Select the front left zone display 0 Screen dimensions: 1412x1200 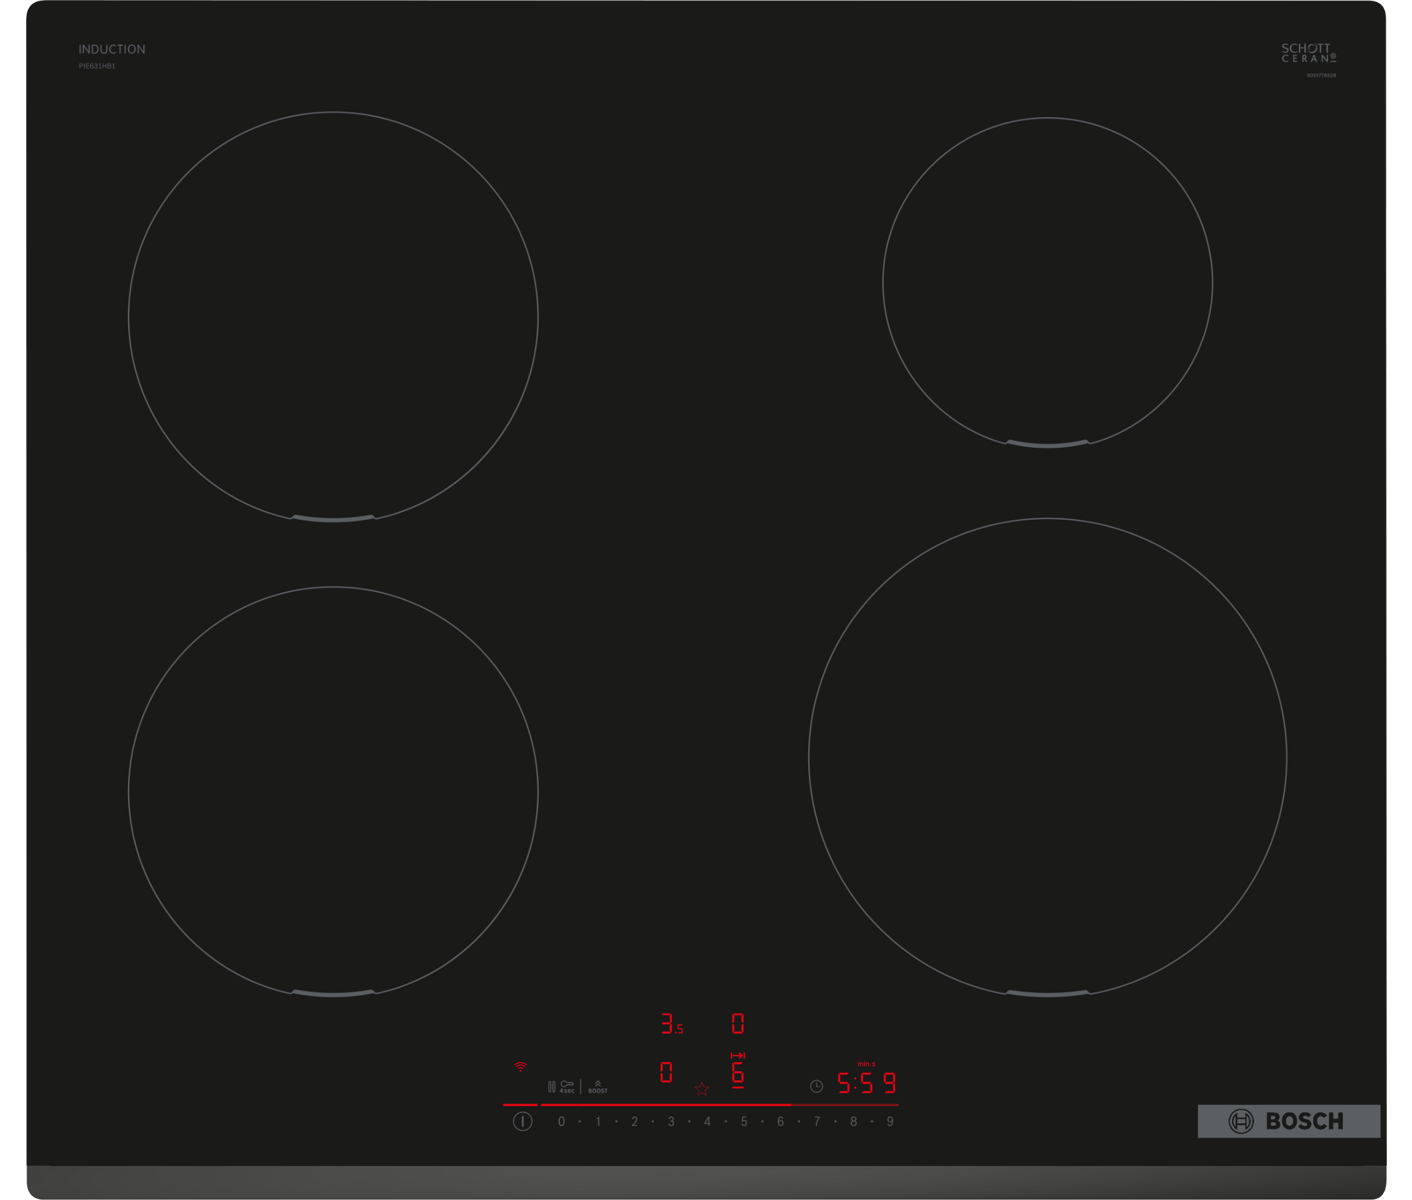pyautogui.click(x=666, y=1072)
